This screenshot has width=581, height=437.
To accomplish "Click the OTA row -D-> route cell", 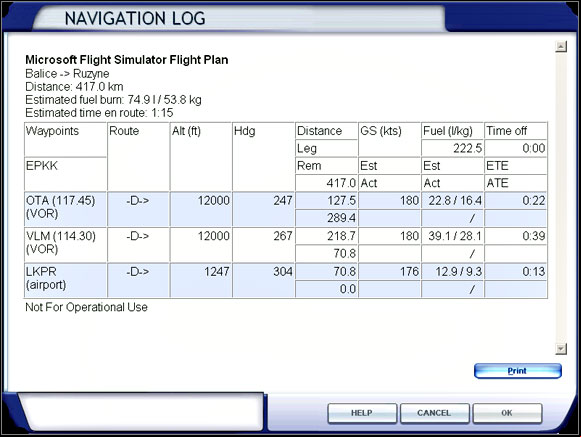I will click(x=138, y=209).
